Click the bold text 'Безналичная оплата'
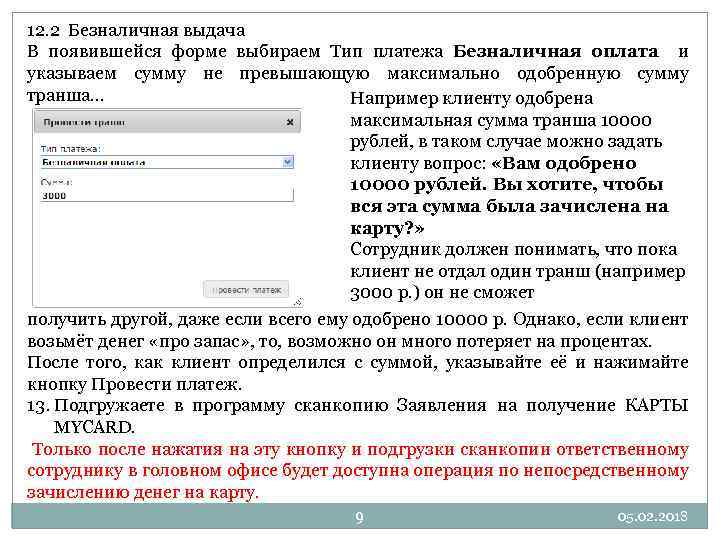The height and width of the screenshot is (540, 720). coord(556,51)
